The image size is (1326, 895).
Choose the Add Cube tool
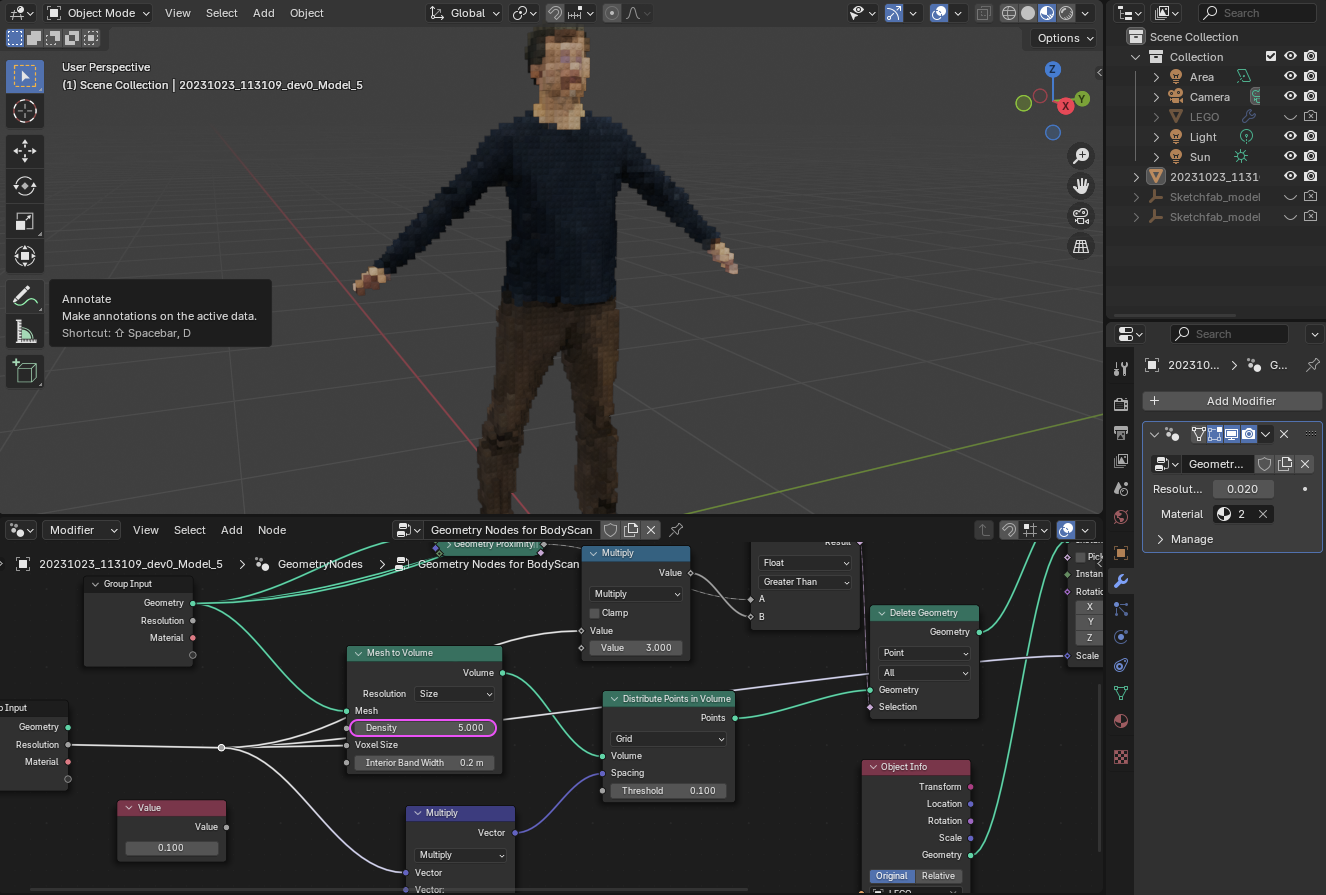click(25, 371)
